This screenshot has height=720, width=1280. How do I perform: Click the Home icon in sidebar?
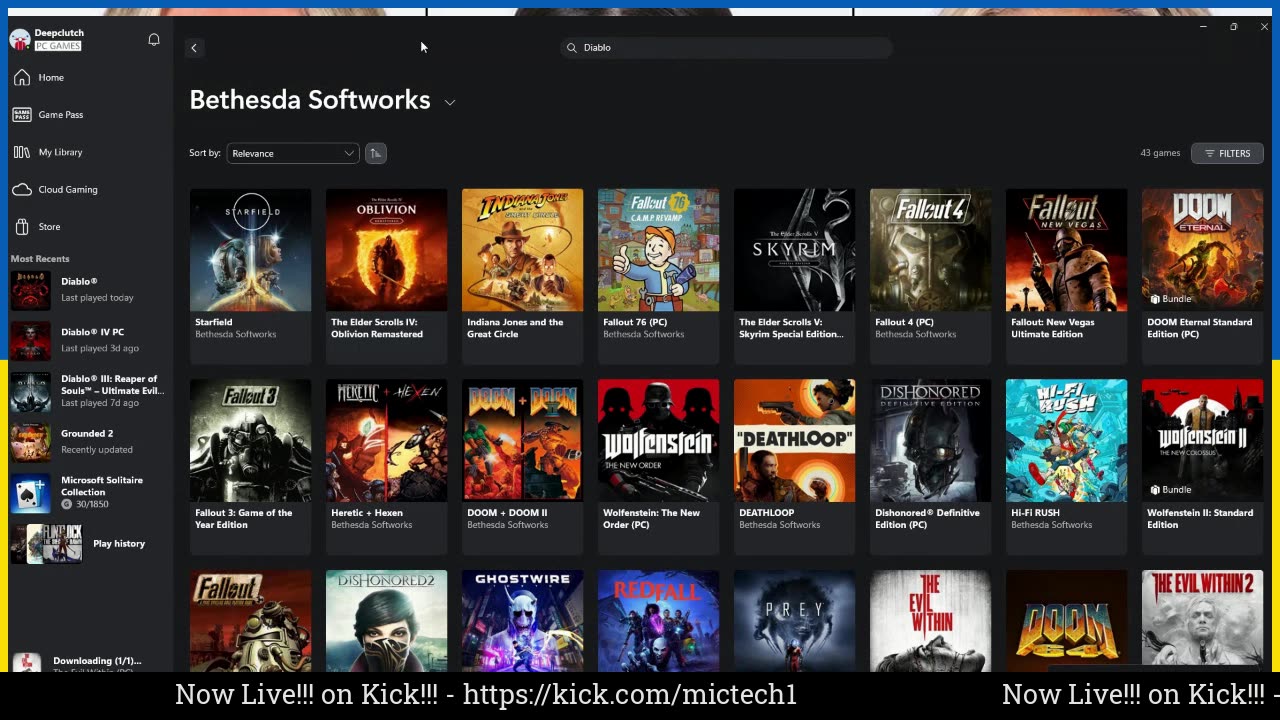pyautogui.click(x=22, y=77)
